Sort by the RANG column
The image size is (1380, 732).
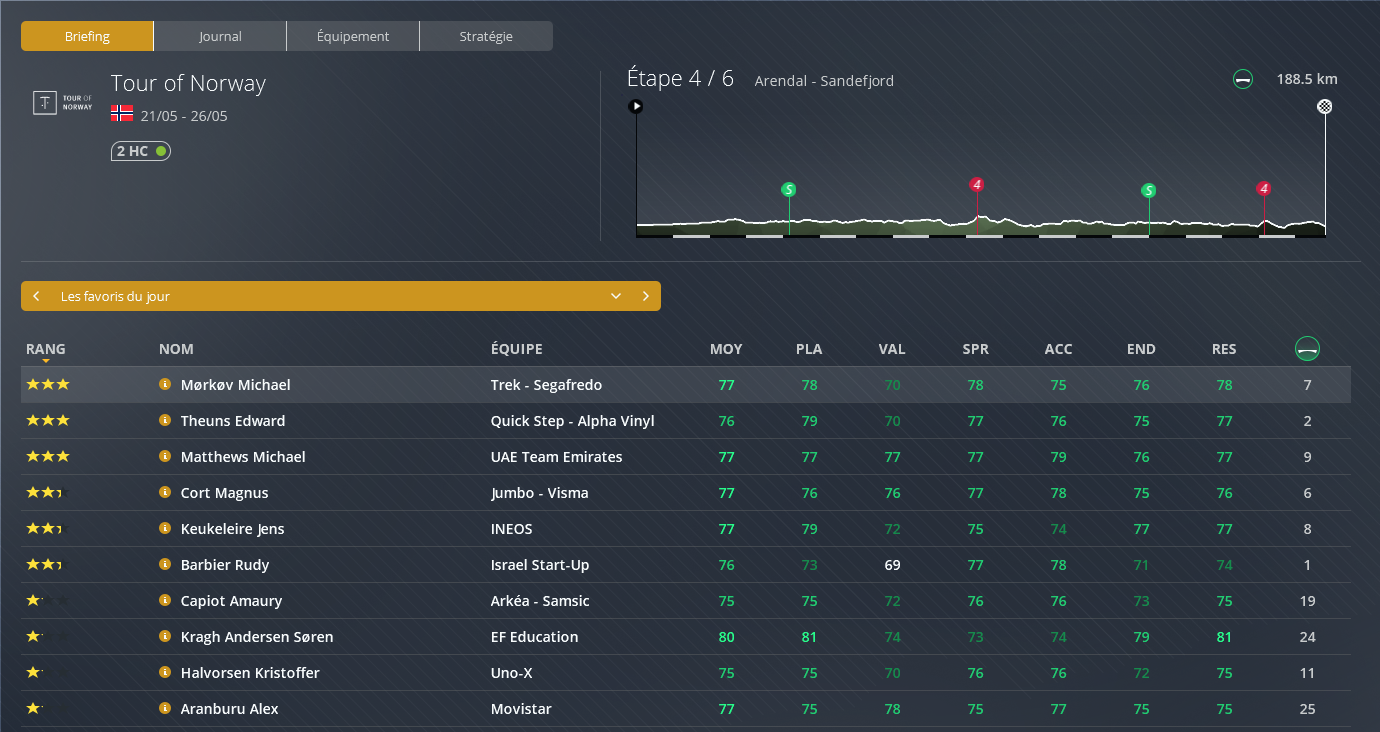tap(46, 349)
